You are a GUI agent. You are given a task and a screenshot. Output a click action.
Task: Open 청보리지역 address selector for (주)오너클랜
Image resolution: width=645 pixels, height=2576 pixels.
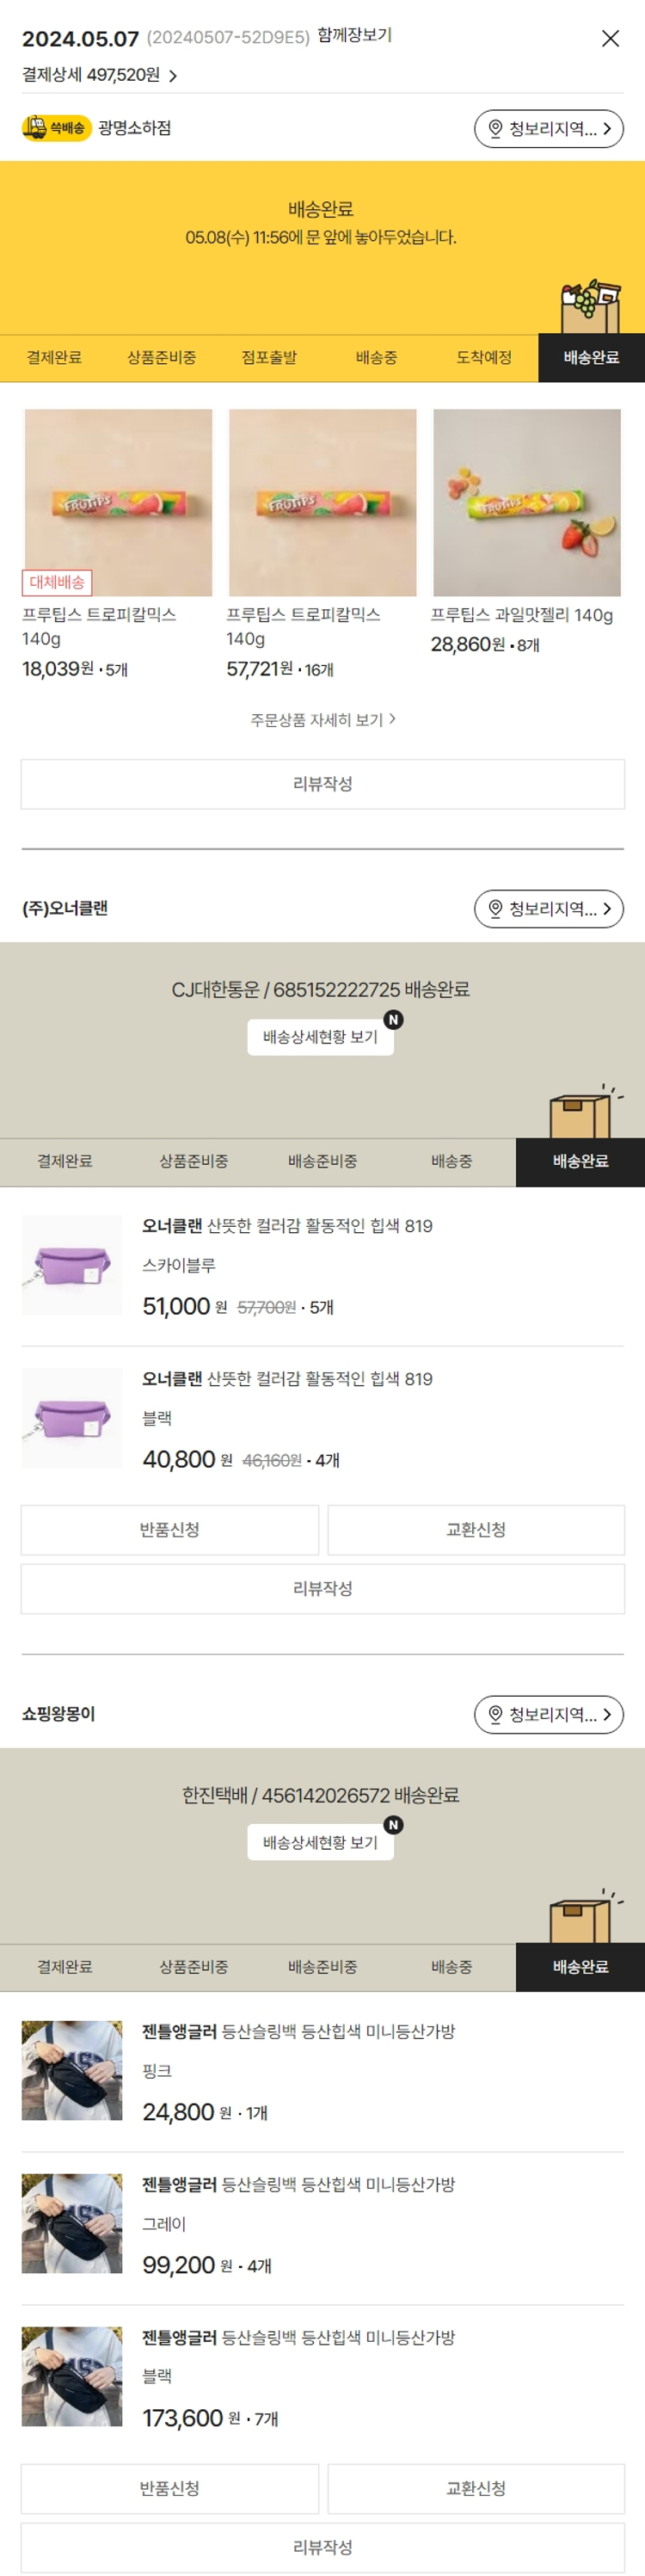pyautogui.click(x=548, y=909)
